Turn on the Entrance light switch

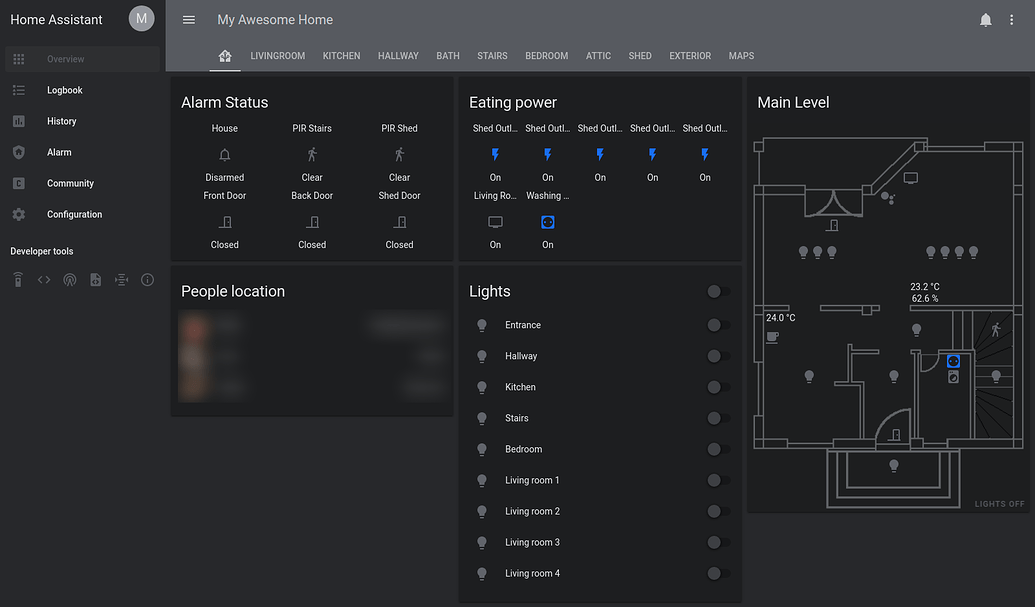point(717,325)
